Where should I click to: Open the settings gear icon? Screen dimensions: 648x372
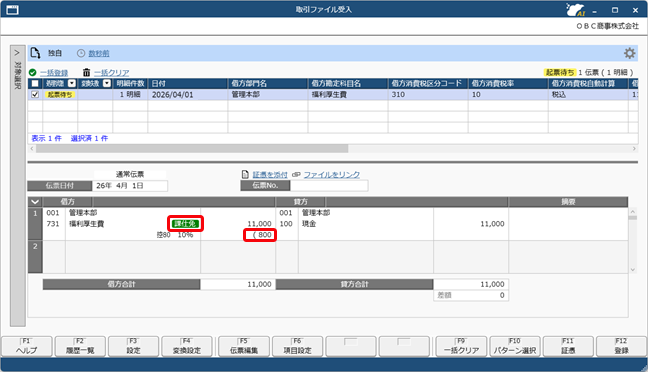(629, 53)
